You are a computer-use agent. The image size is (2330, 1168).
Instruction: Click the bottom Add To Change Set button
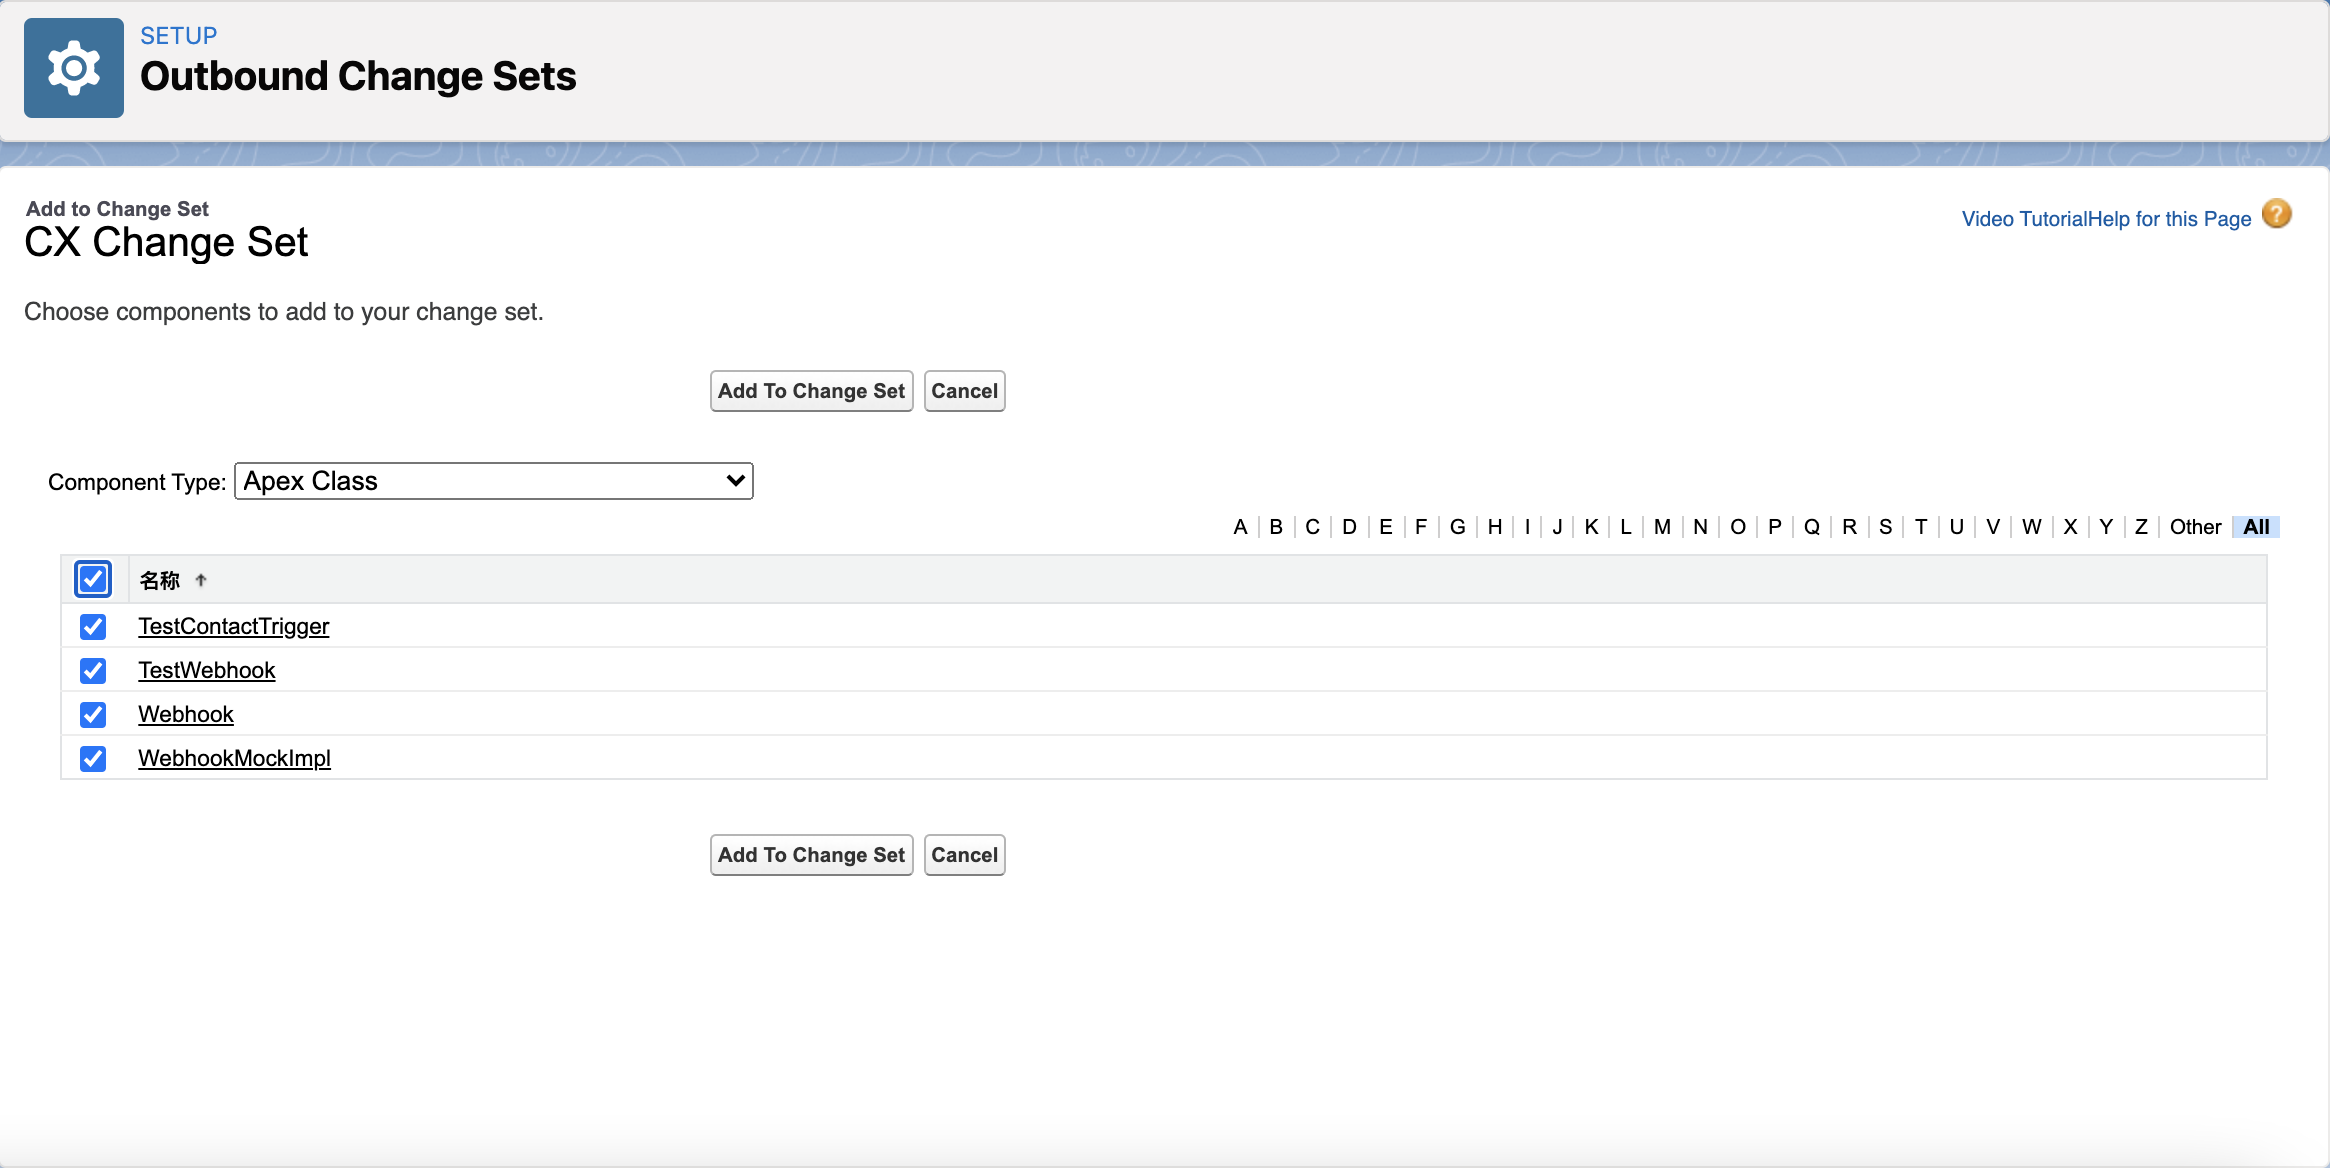tap(811, 855)
